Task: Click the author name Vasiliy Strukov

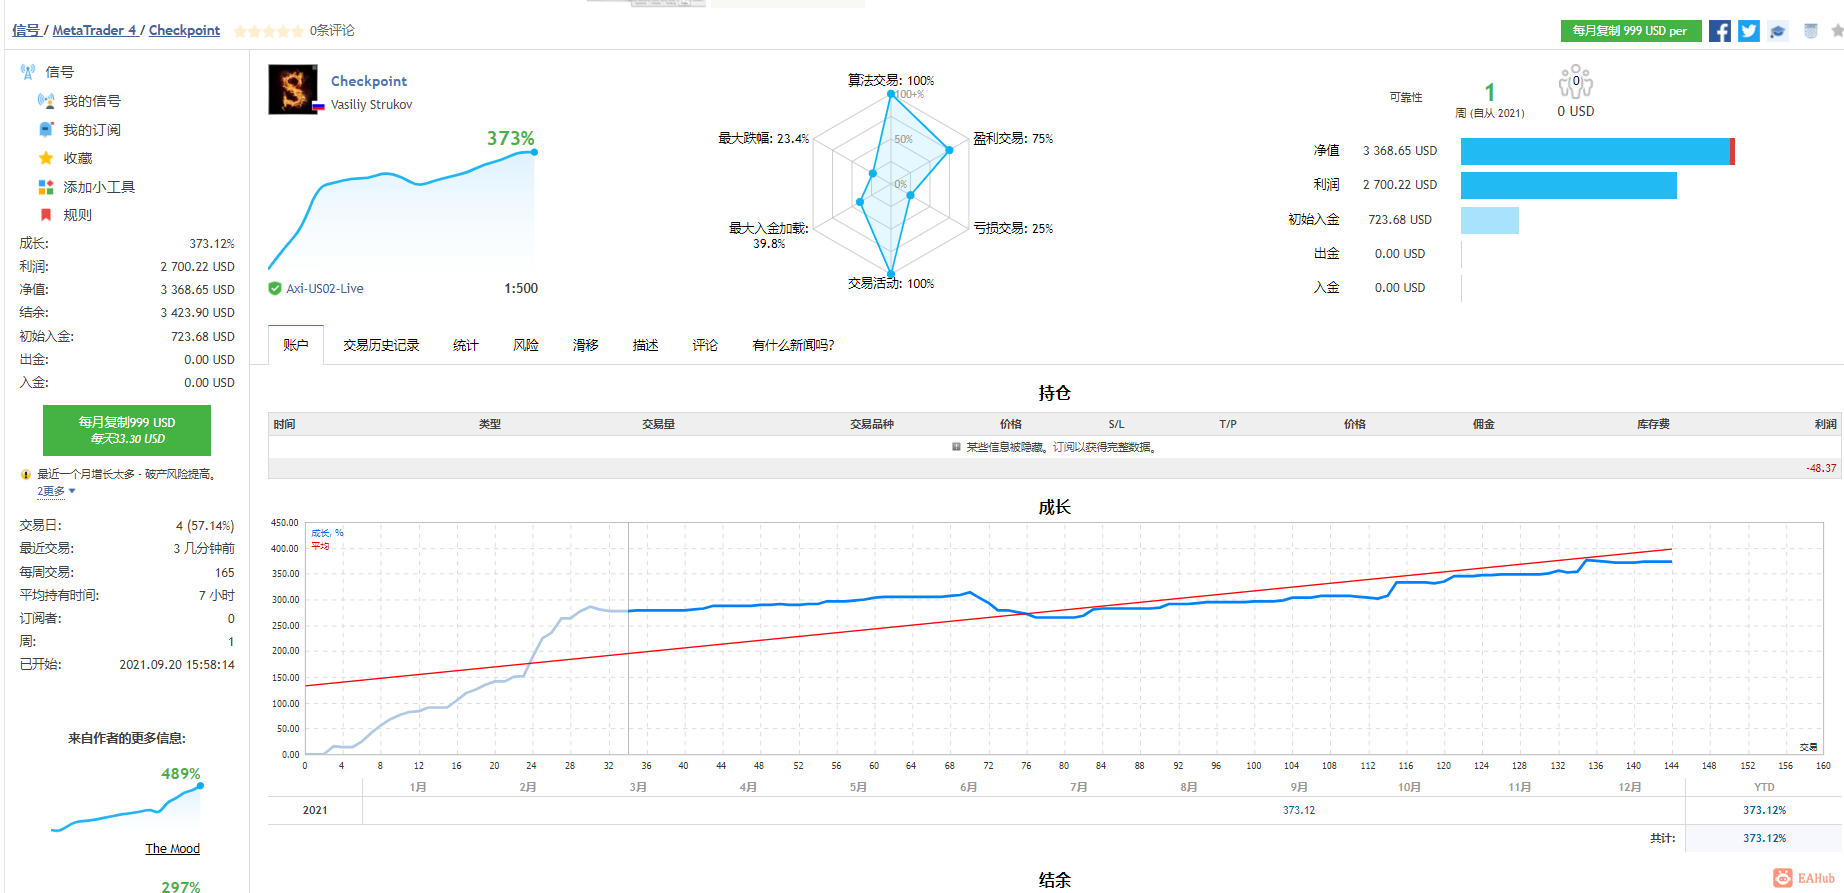Action: point(371,104)
